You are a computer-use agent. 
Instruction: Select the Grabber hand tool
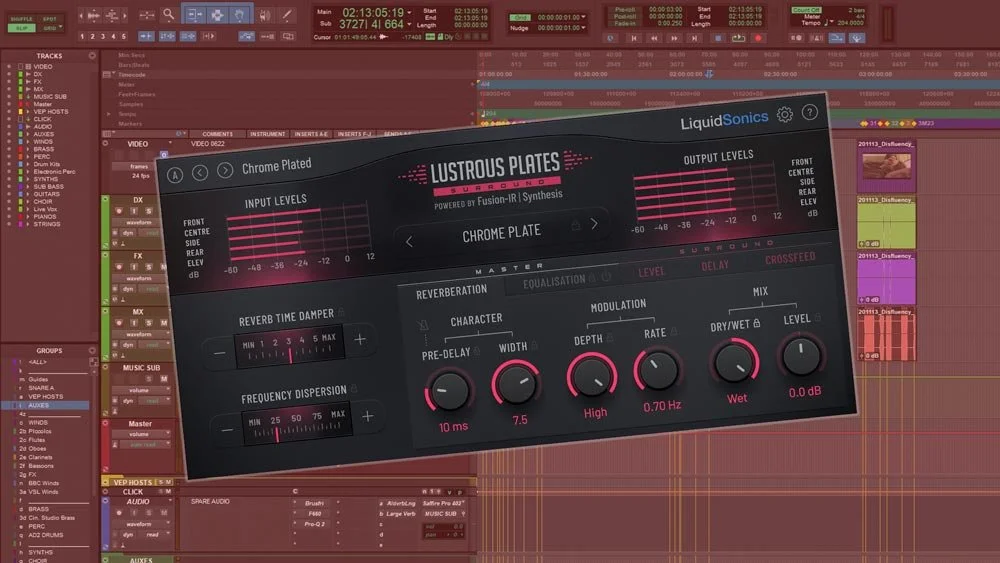240,14
